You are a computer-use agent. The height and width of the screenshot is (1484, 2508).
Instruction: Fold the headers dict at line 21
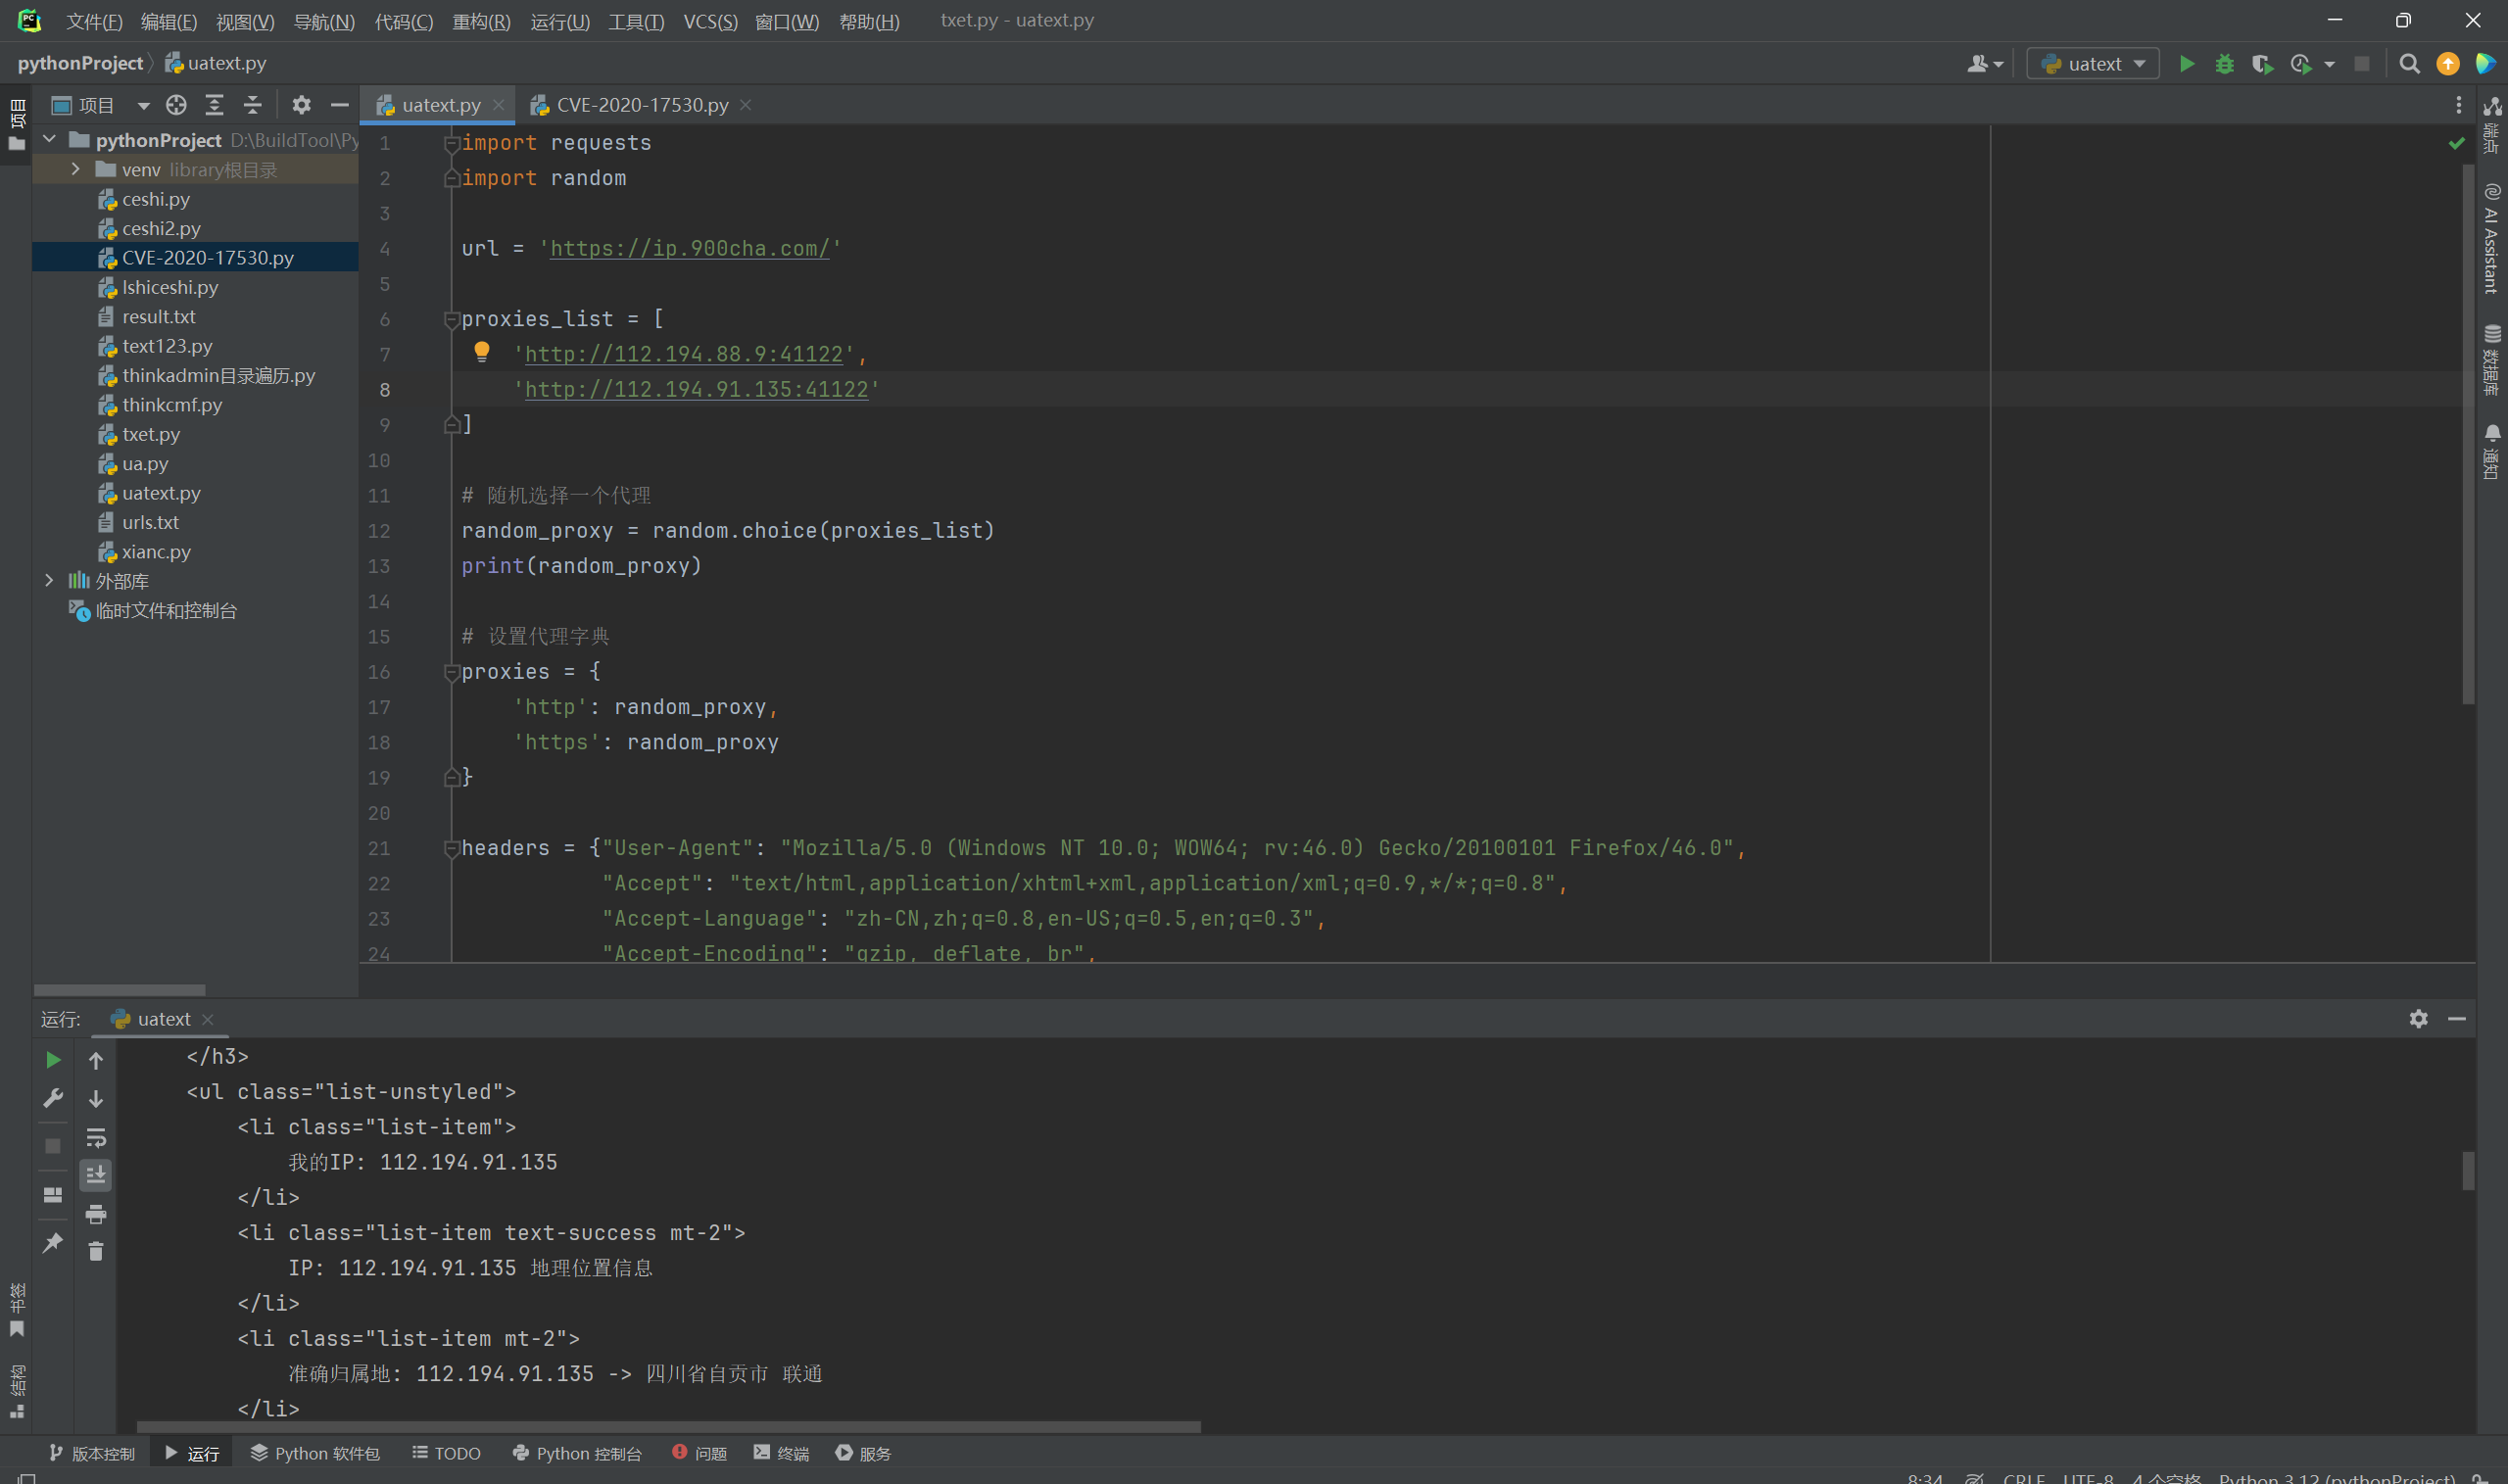pyautogui.click(x=451, y=848)
